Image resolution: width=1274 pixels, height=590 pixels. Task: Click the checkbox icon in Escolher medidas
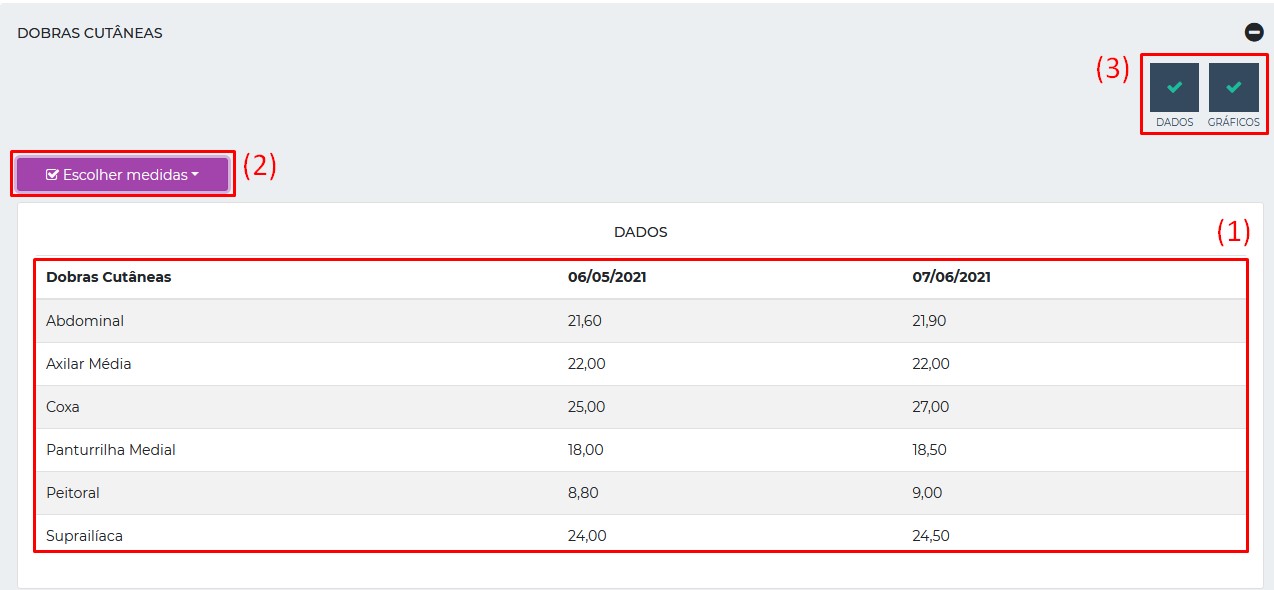coord(52,175)
